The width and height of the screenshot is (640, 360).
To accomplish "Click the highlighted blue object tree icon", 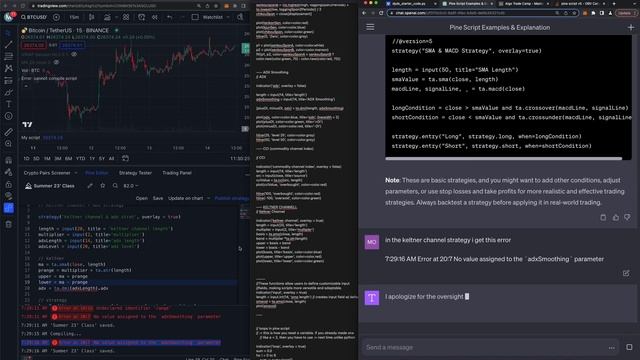I will (x=9, y=208).
